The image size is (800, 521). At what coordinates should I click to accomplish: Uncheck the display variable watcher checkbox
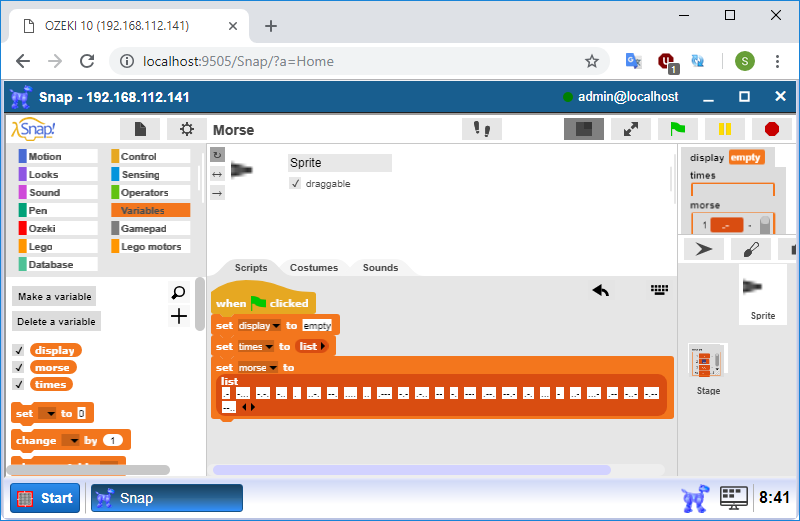[x=19, y=351]
